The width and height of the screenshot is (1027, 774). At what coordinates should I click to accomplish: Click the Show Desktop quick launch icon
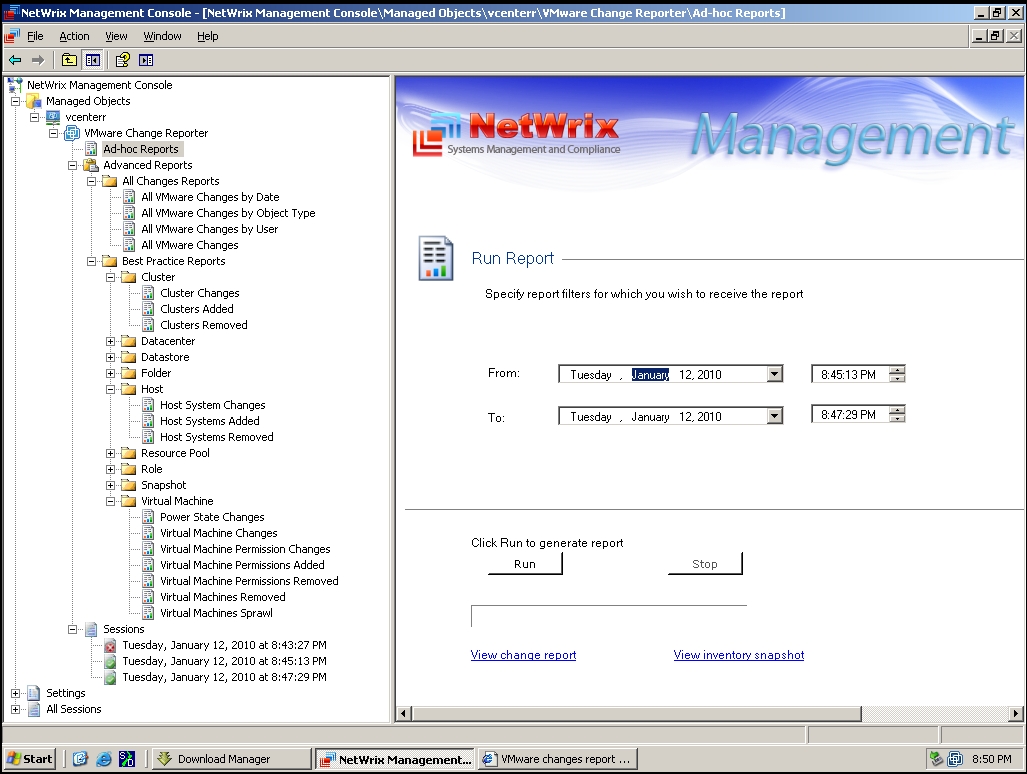point(81,759)
